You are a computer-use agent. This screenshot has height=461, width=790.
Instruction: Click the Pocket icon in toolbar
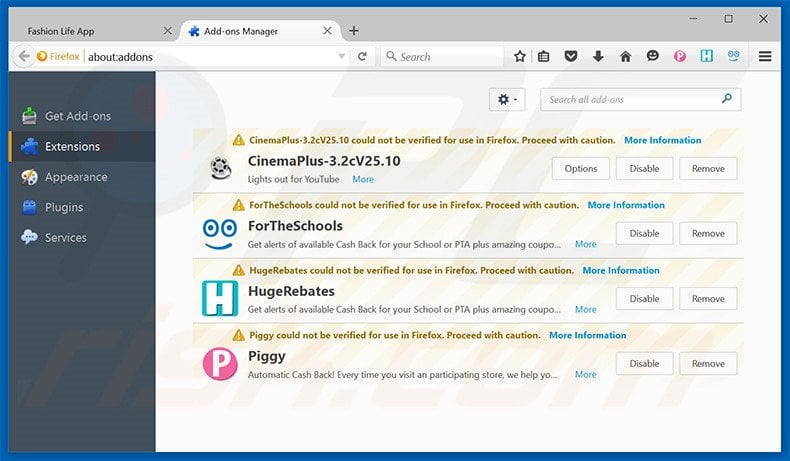coord(571,56)
